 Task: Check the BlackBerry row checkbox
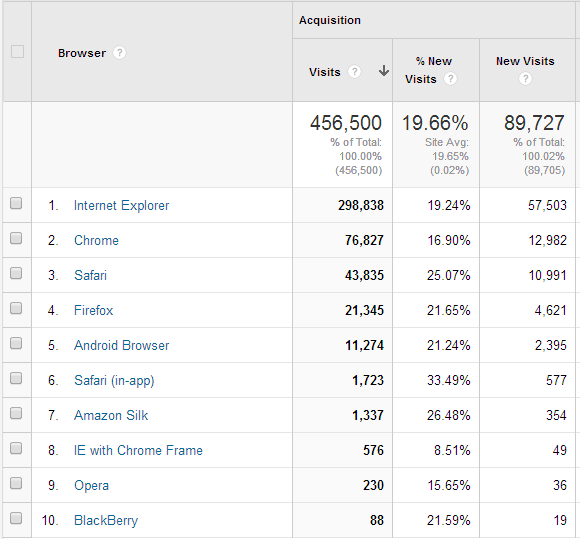[16, 518]
